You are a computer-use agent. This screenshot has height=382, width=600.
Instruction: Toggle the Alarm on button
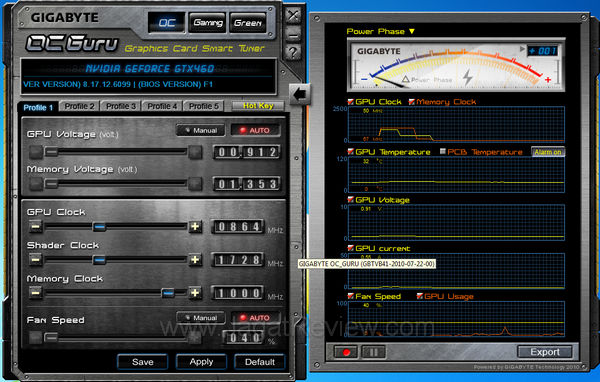click(548, 152)
